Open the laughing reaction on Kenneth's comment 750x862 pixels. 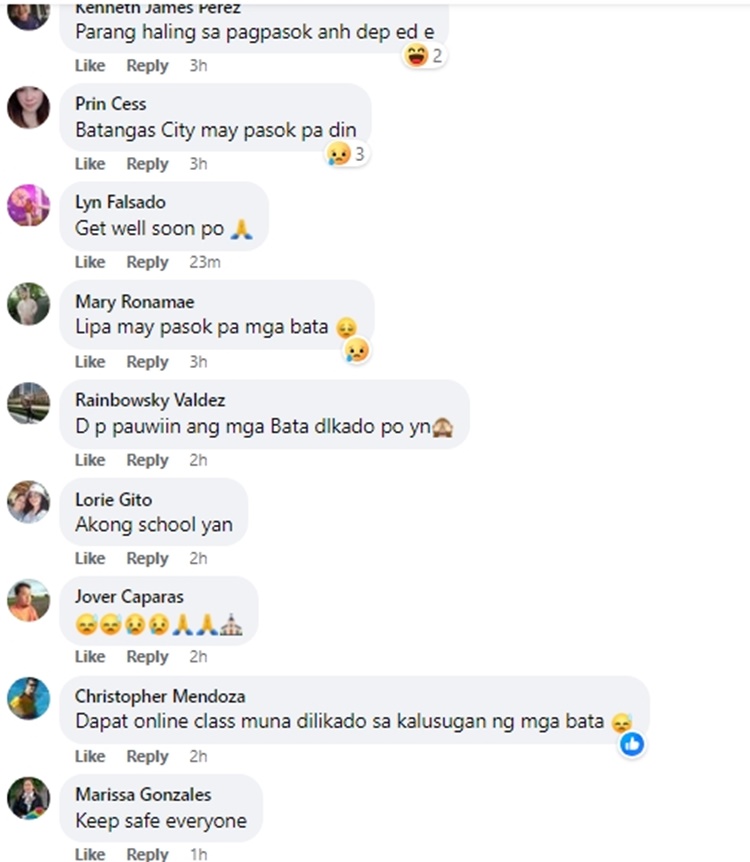point(423,56)
